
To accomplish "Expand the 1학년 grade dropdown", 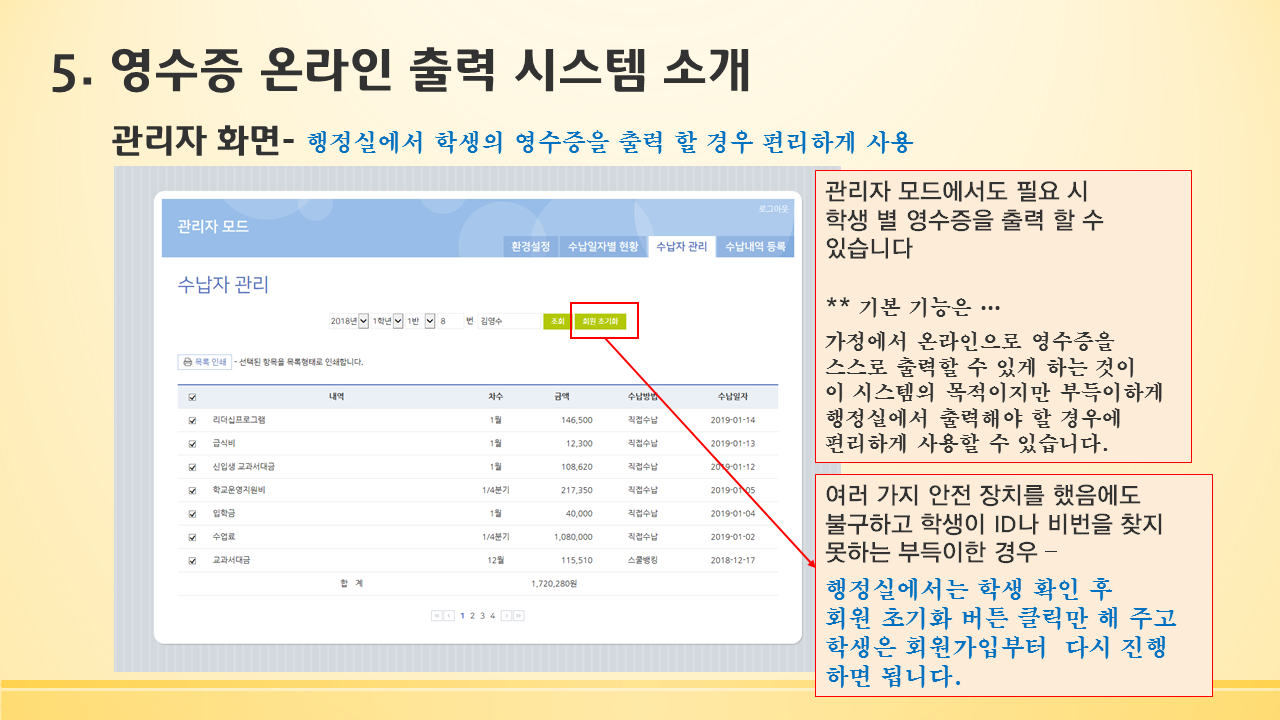I will coord(387,321).
